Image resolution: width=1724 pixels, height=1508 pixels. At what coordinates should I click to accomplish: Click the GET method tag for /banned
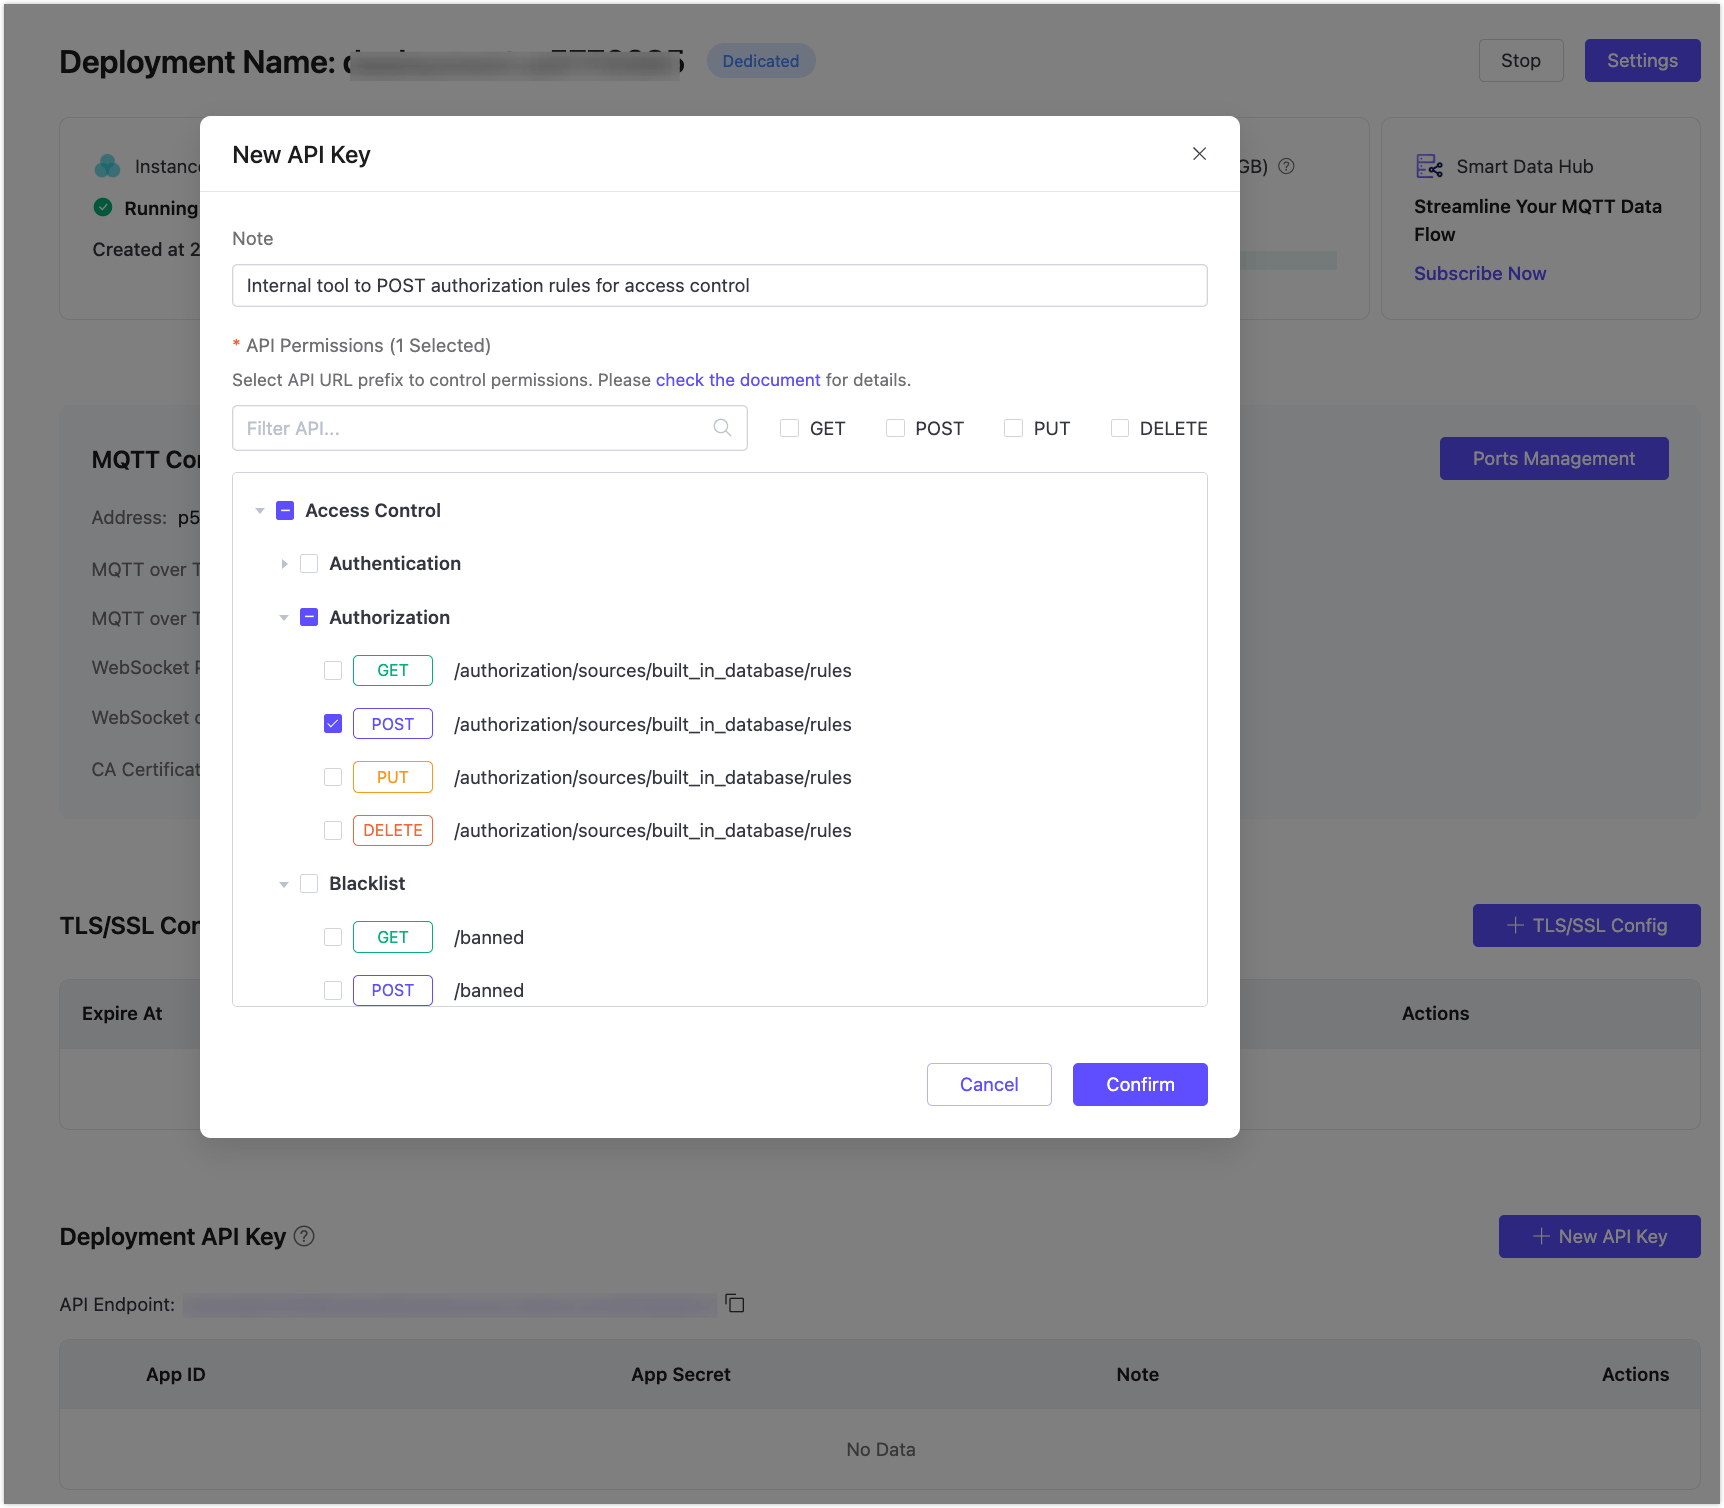click(392, 937)
